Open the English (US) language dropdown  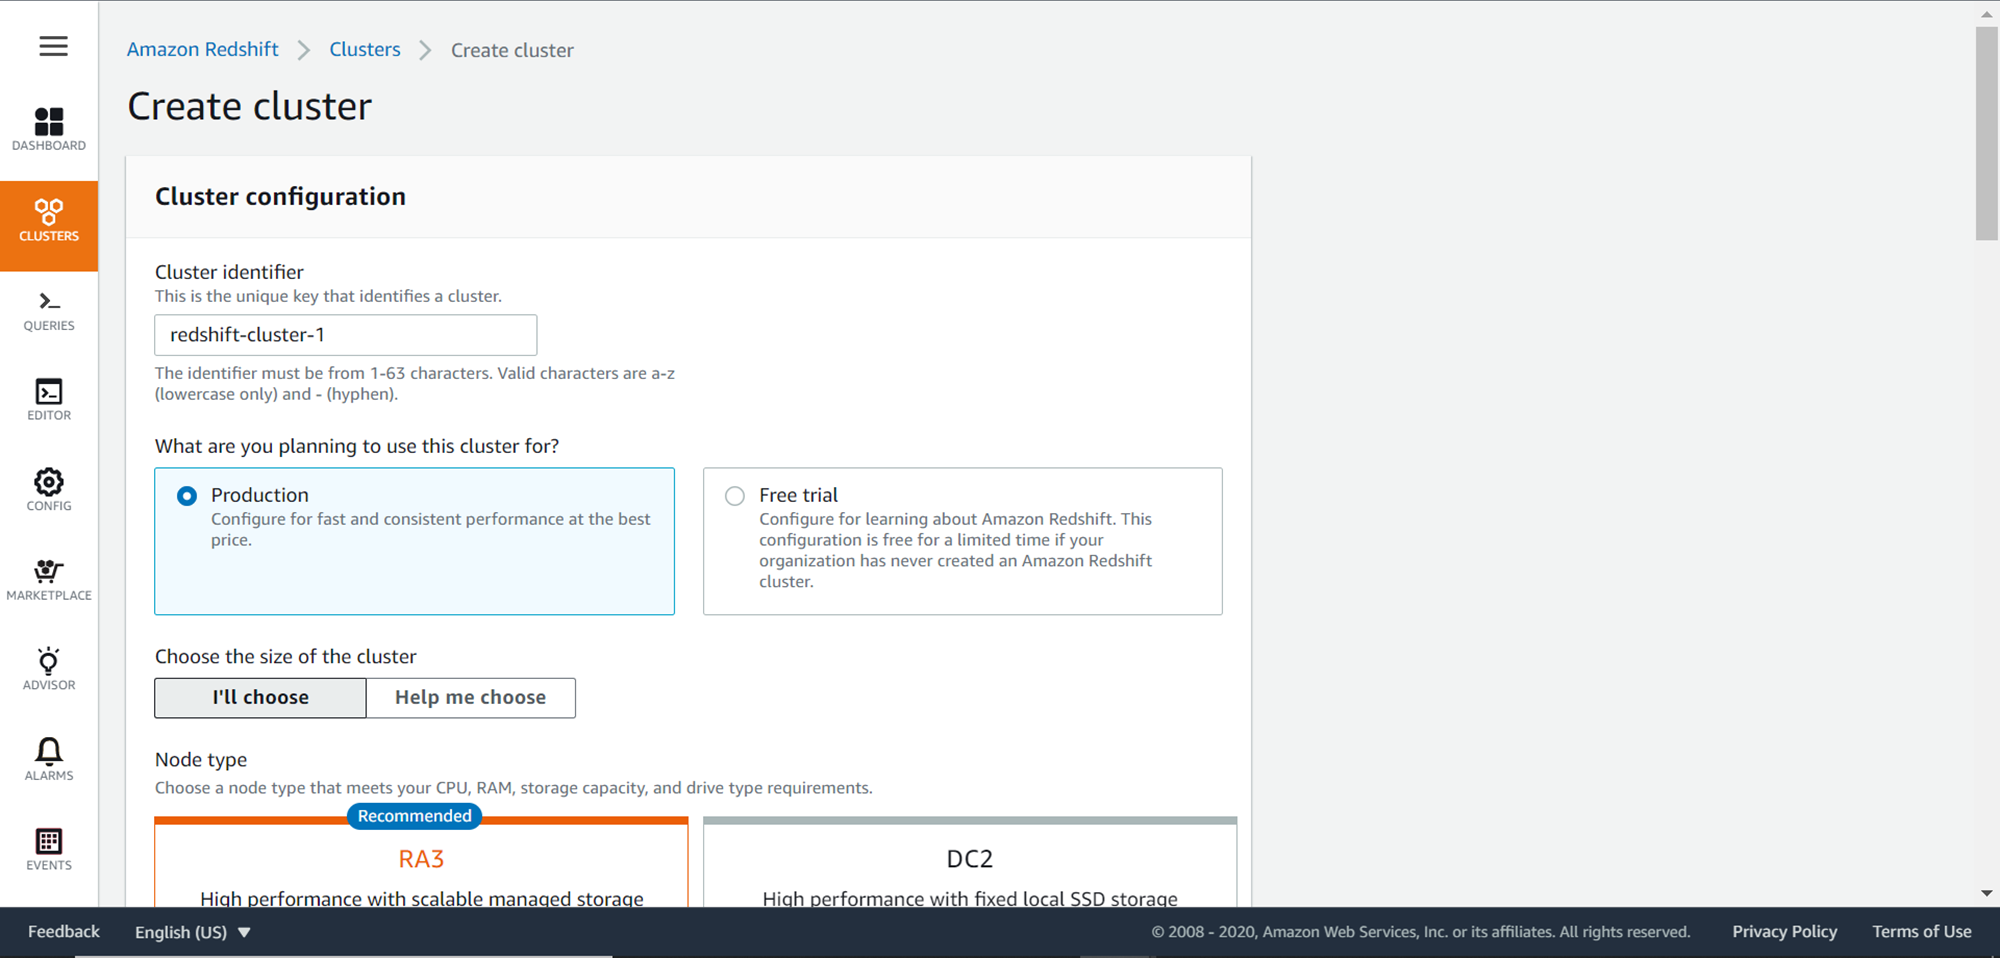193,932
